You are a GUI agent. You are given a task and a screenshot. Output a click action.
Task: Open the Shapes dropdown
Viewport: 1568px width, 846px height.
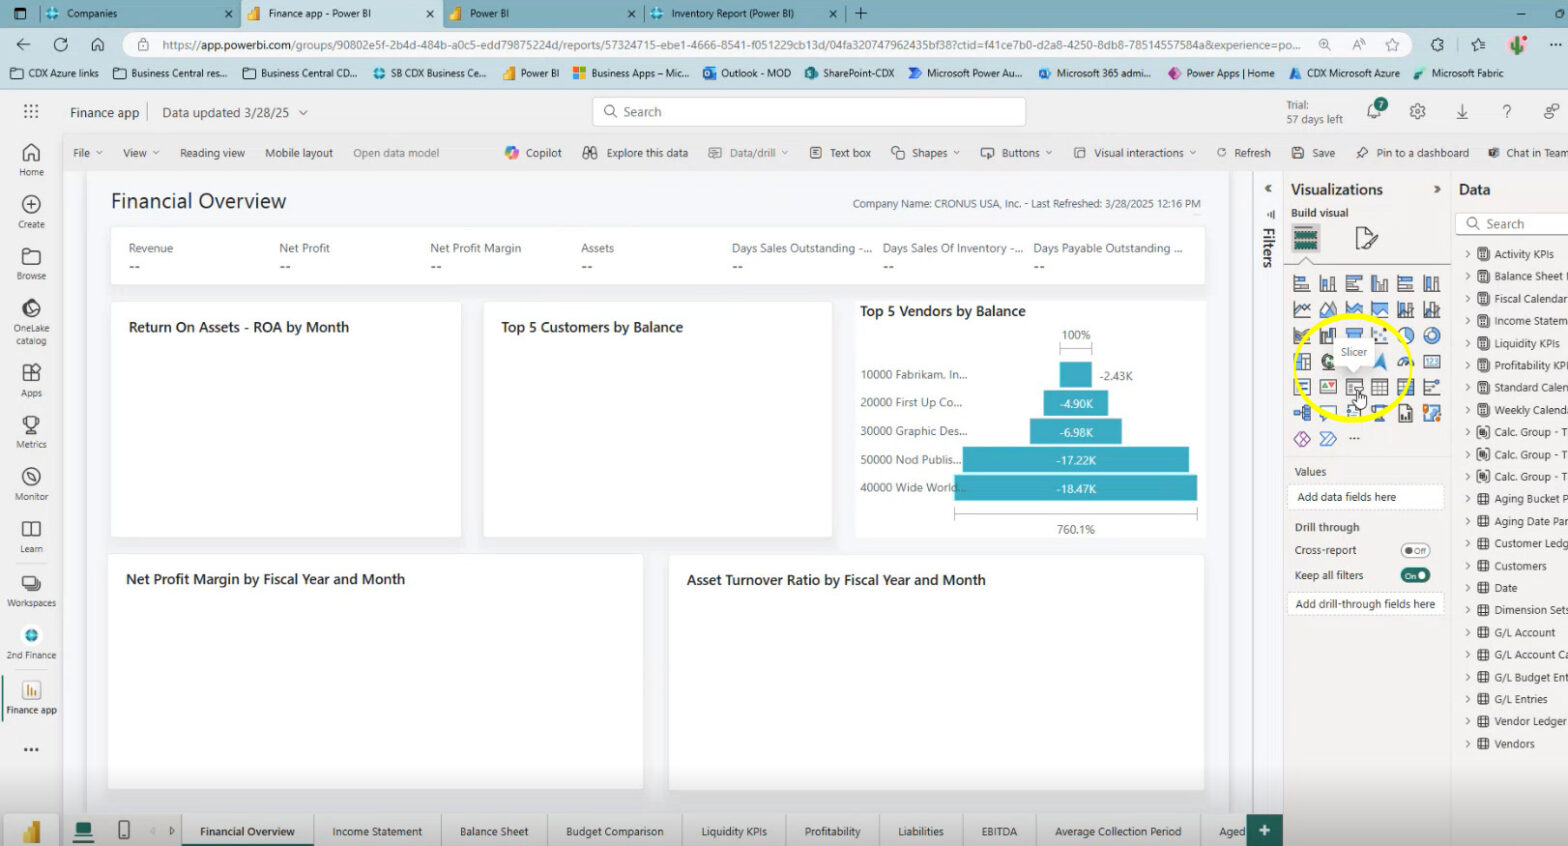pyautogui.click(x=925, y=153)
